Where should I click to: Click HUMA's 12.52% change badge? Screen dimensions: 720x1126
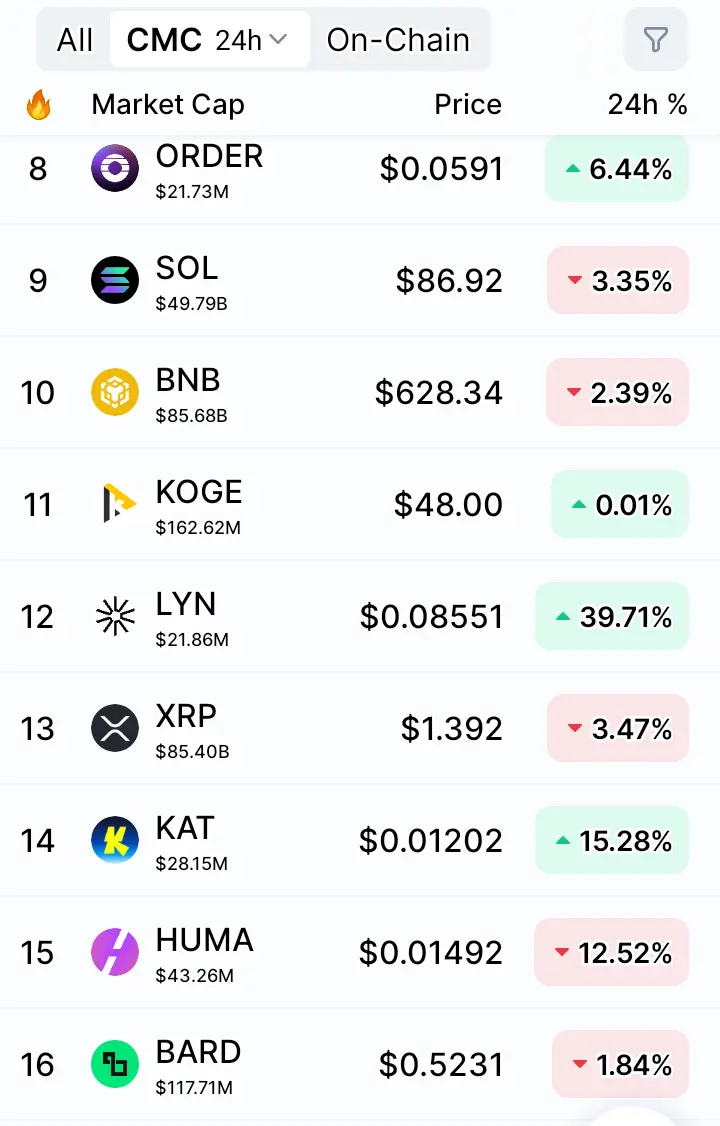pos(612,953)
